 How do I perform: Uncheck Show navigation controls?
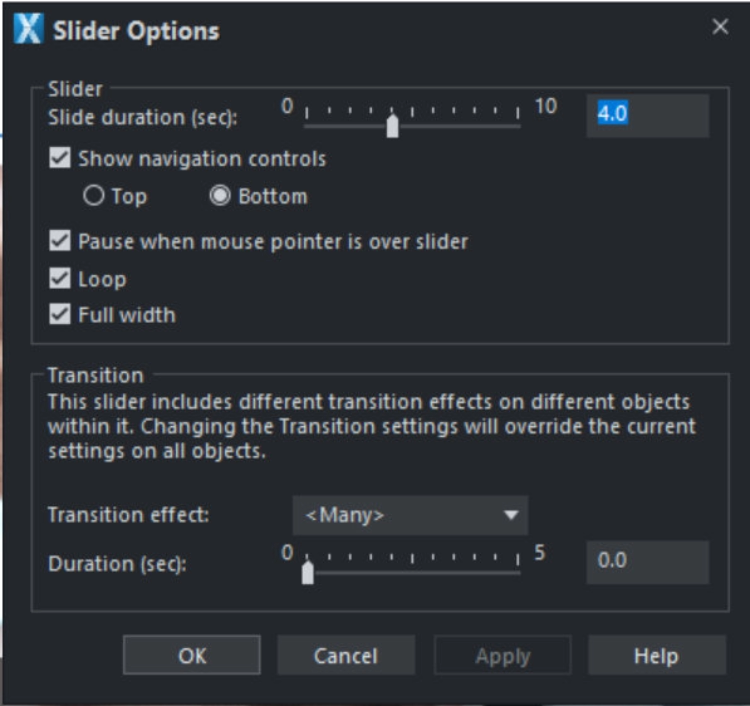click(60, 158)
